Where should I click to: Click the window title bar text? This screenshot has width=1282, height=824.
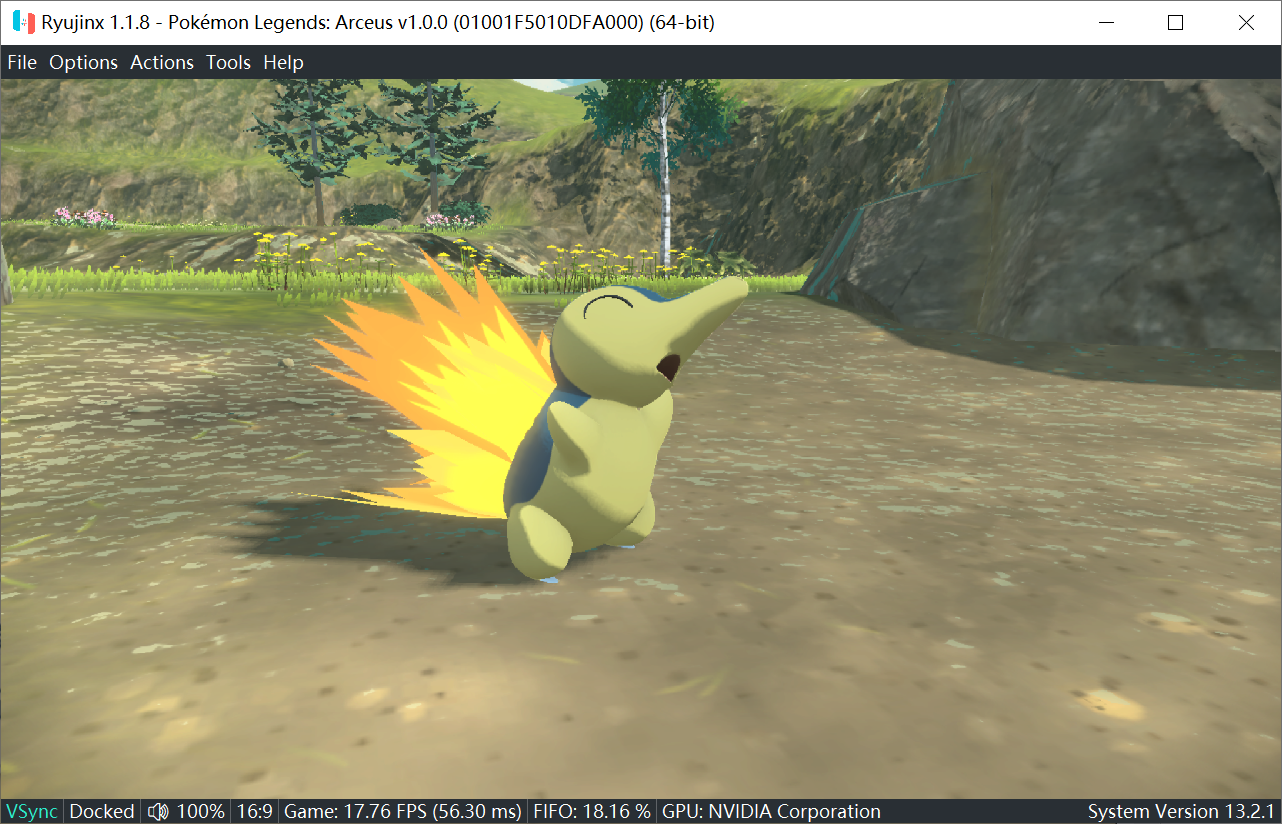pos(378,22)
